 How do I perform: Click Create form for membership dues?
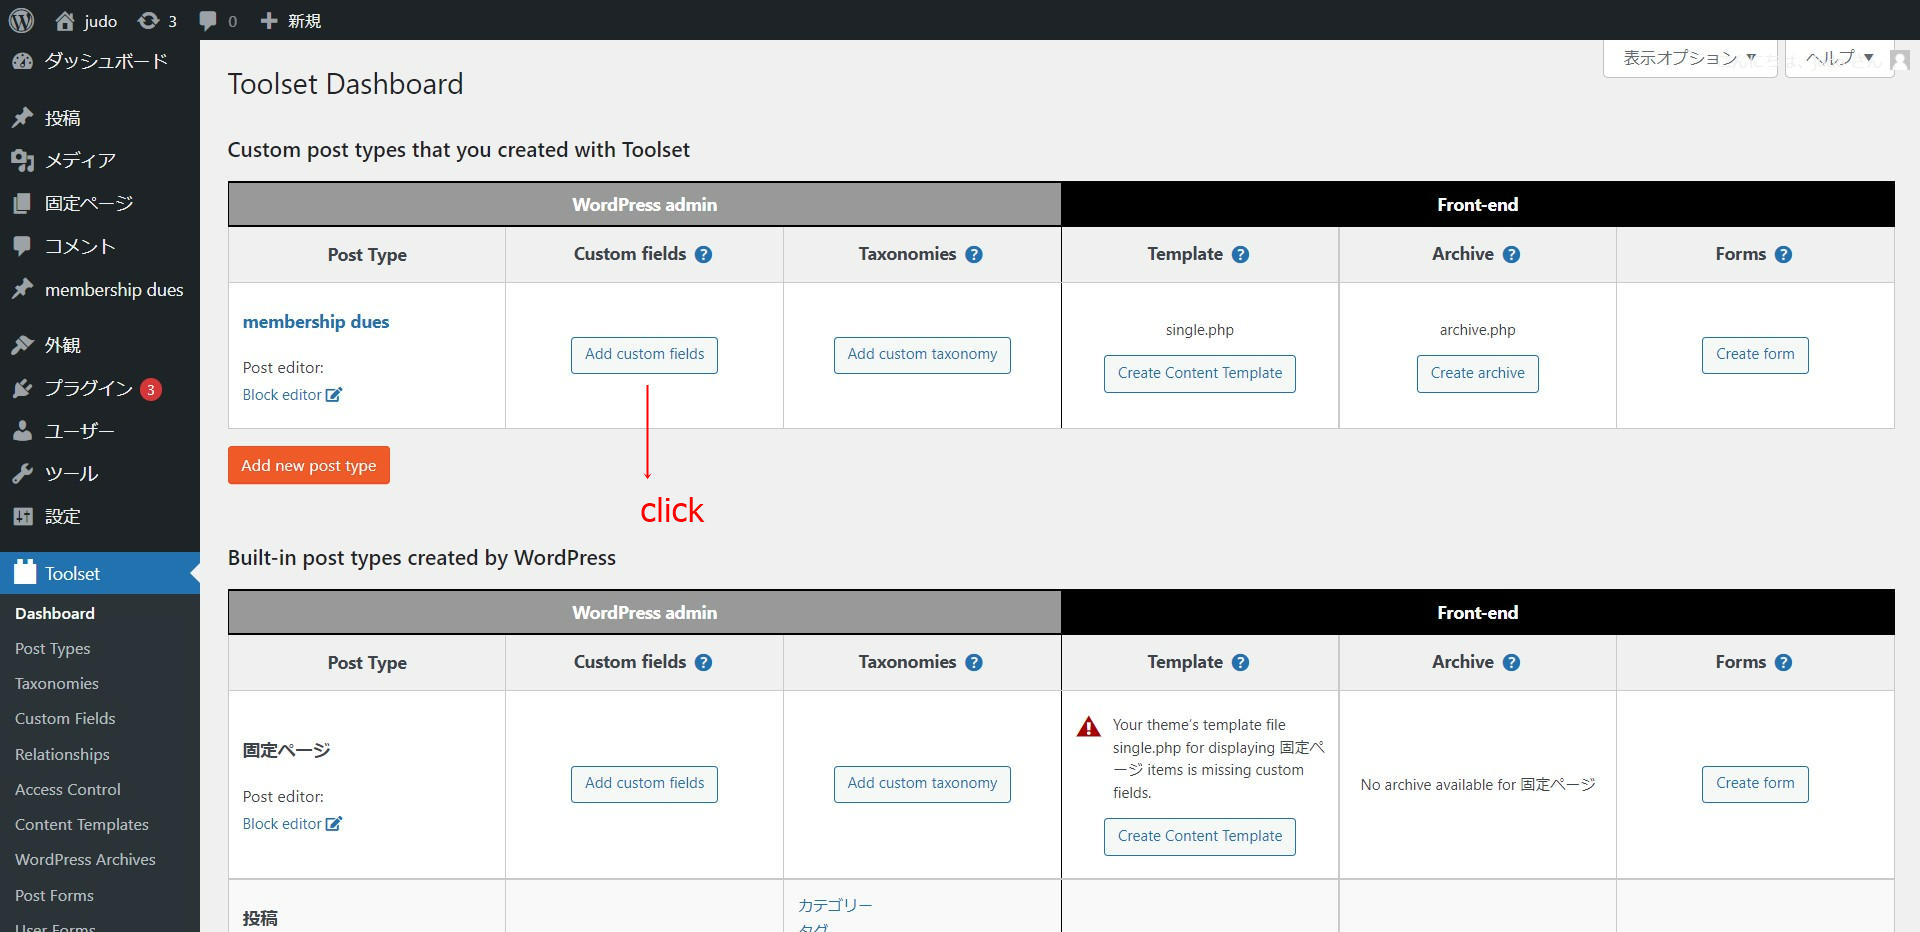(x=1755, y=355)
